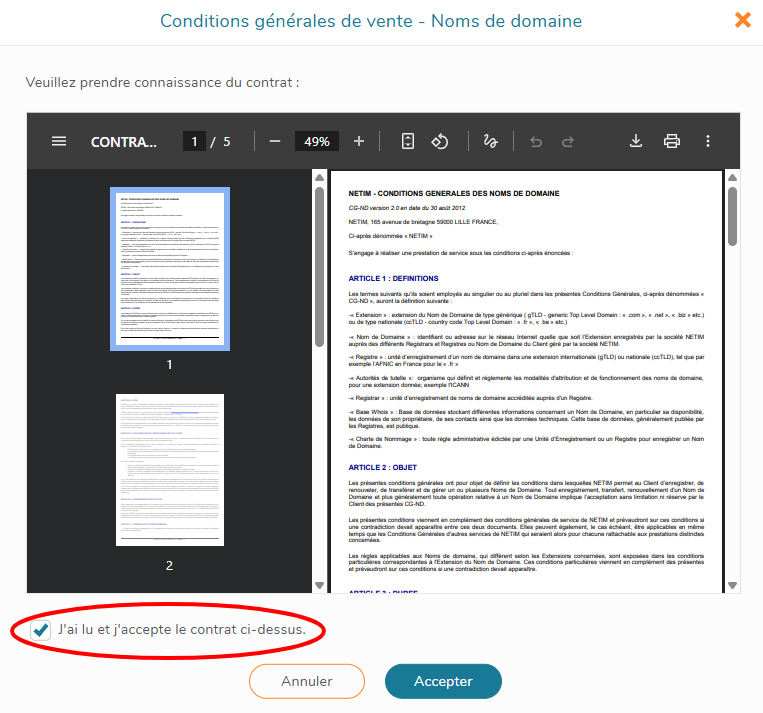763x713 pixels.
Task: Select page 1 thumbnail
Action: tap(169, 268)
